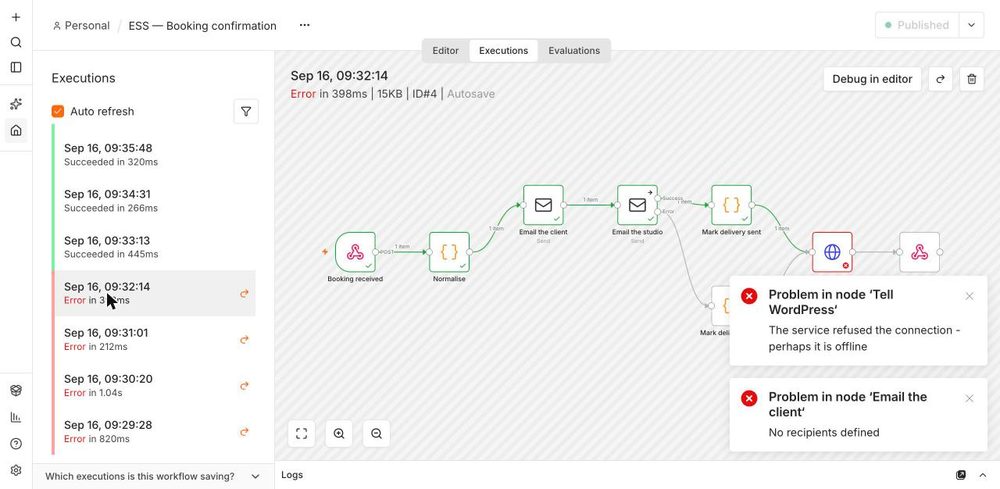1000x489 pixels.
Task: Switch to the Evaluations tab
Action: pyautogui.click(x=574, y=50)
